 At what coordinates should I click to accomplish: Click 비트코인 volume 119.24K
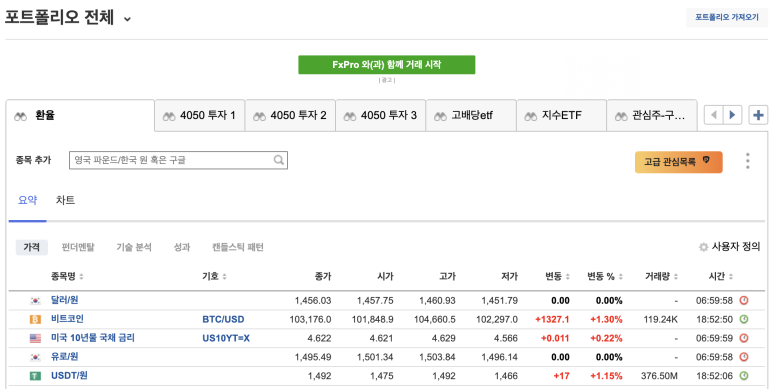click(661, 319)
